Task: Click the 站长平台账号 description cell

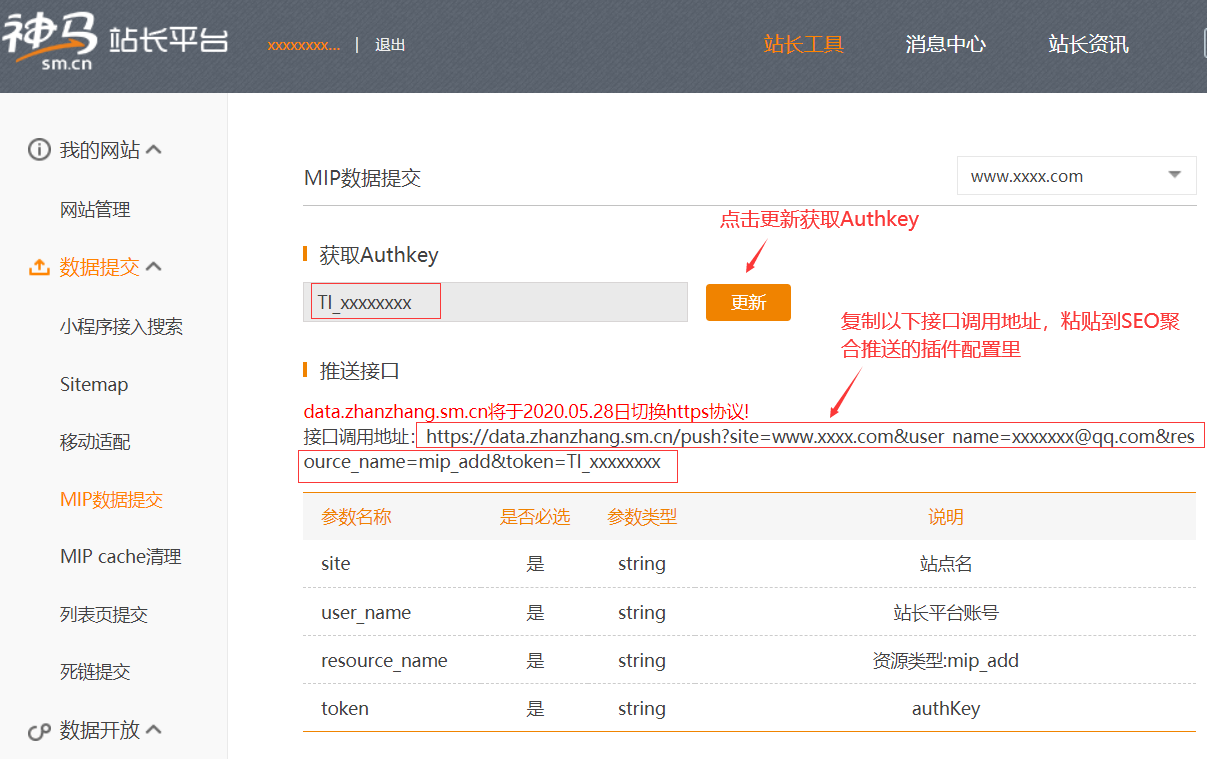Action: 946,613
